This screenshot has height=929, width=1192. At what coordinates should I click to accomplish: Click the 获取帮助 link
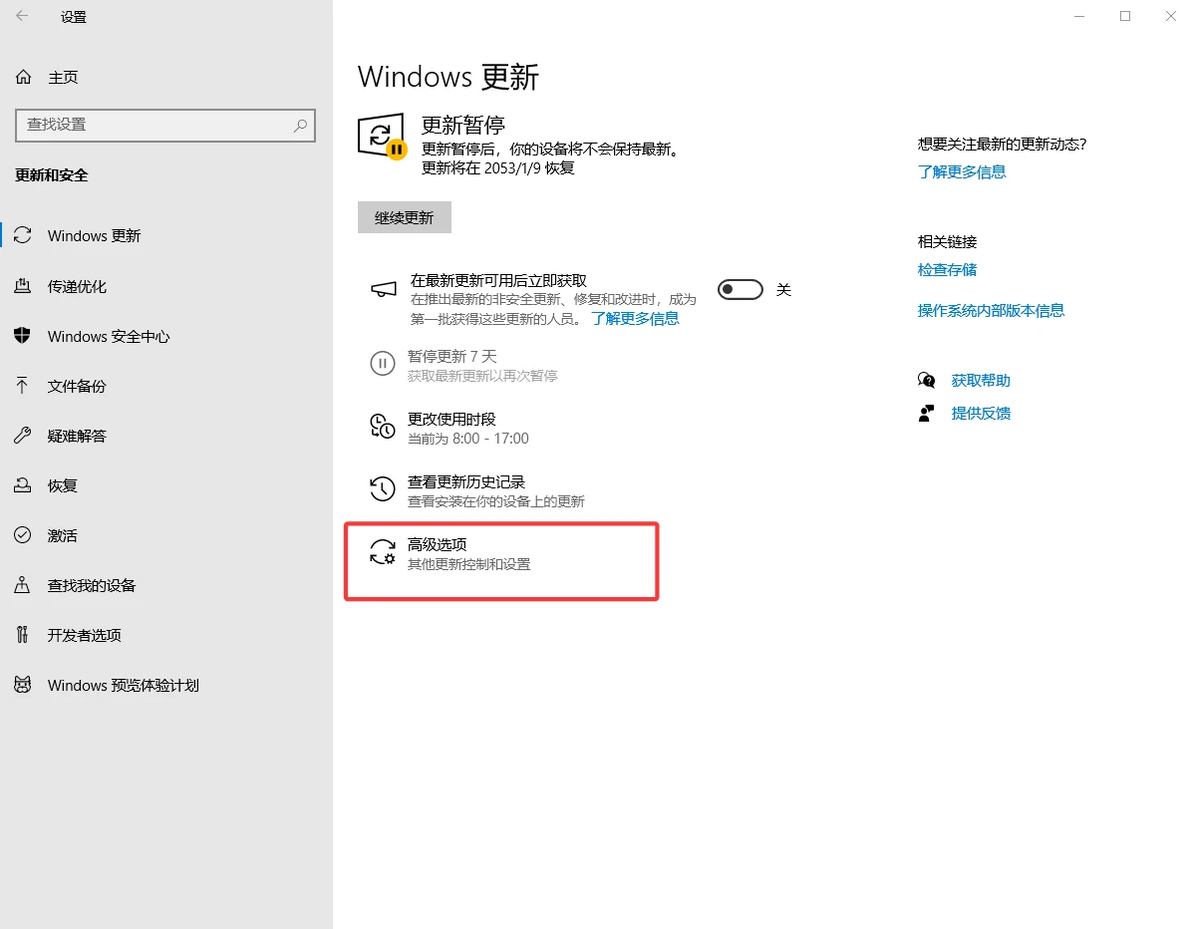tap(981, 380)
